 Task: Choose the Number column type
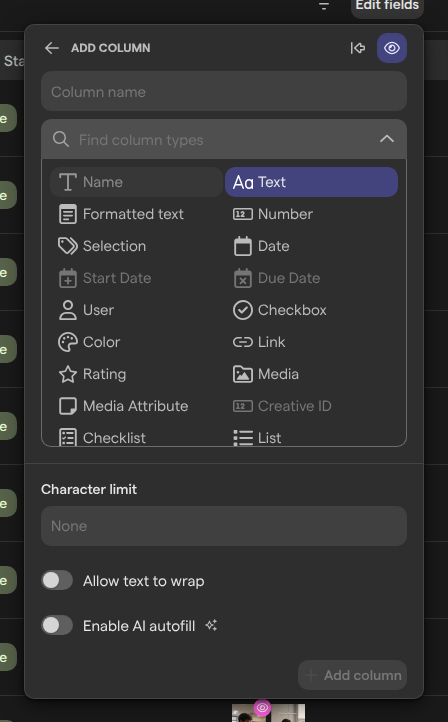click(311, 214)
